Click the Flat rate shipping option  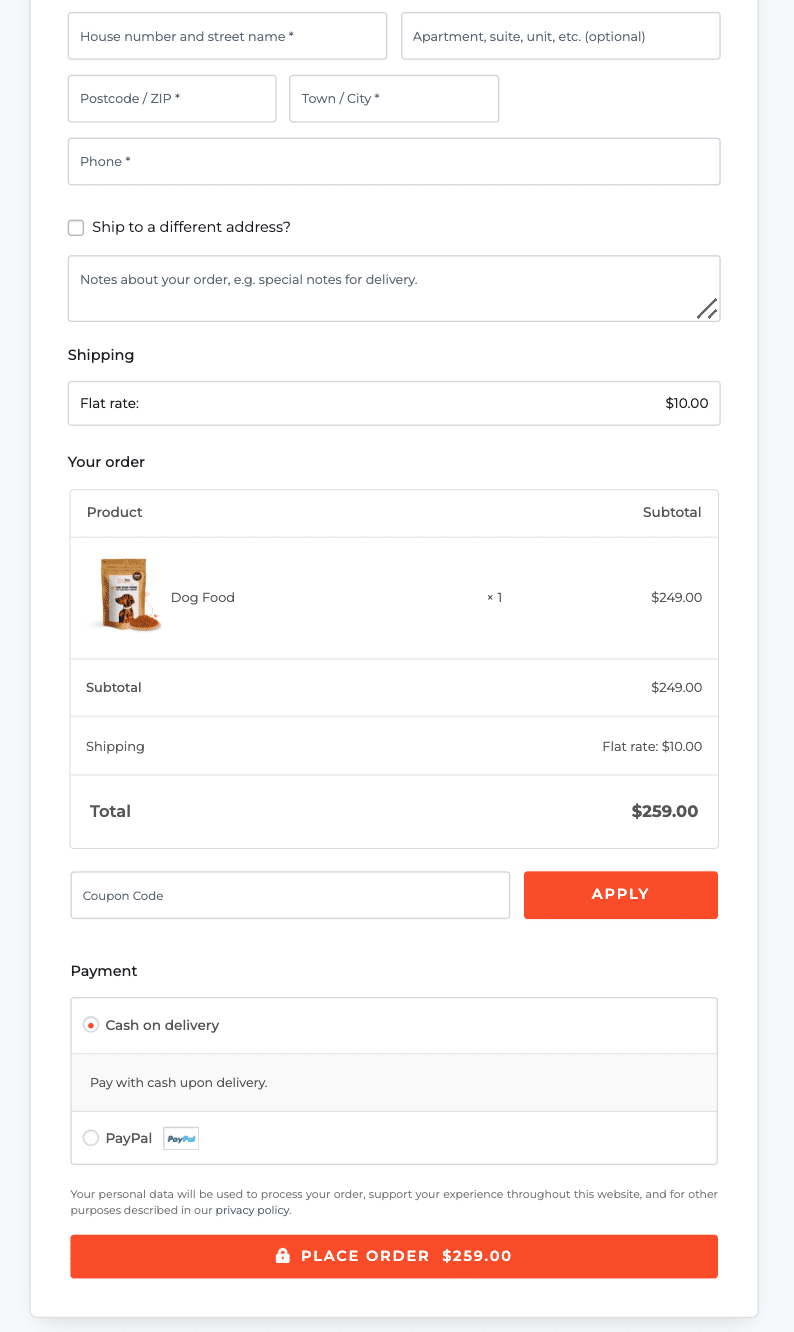(x=394, y=403)
